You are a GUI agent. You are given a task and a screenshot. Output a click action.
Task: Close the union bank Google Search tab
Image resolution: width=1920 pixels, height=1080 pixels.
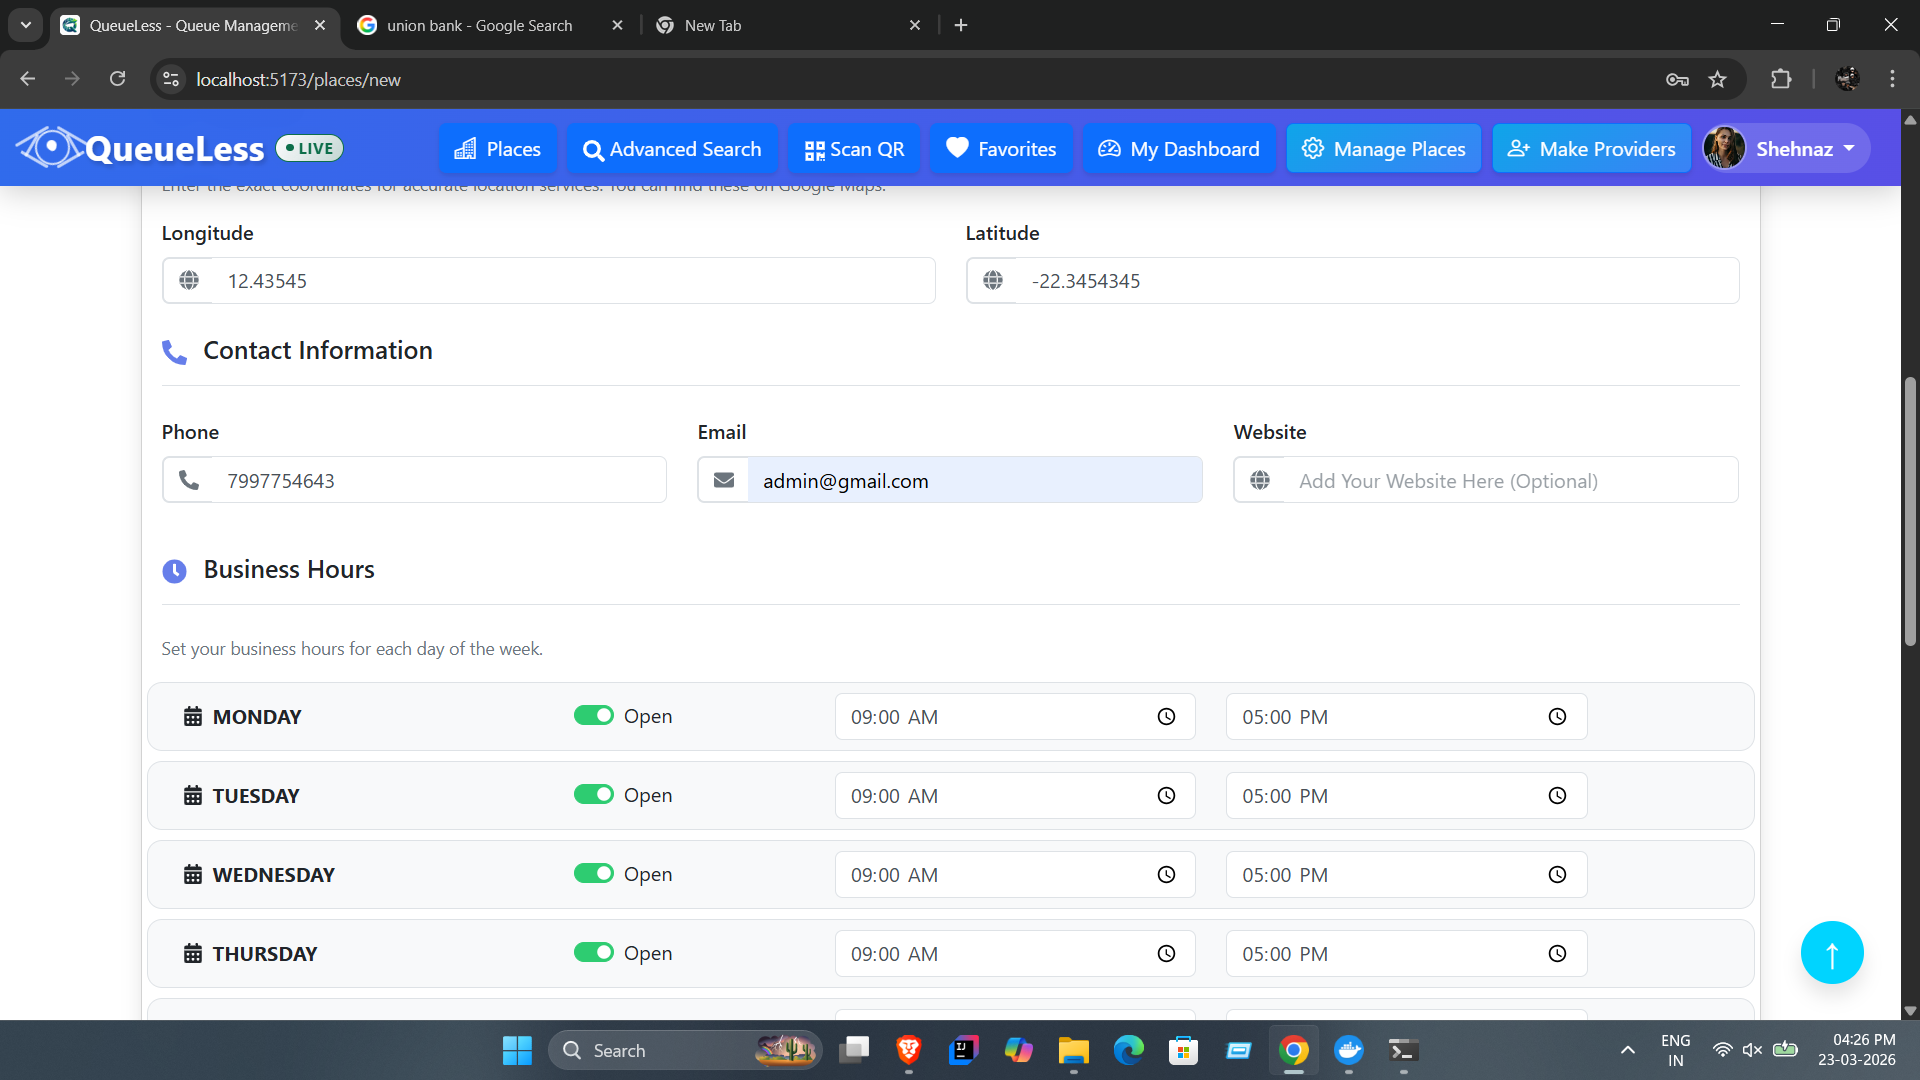coord(617,25)
